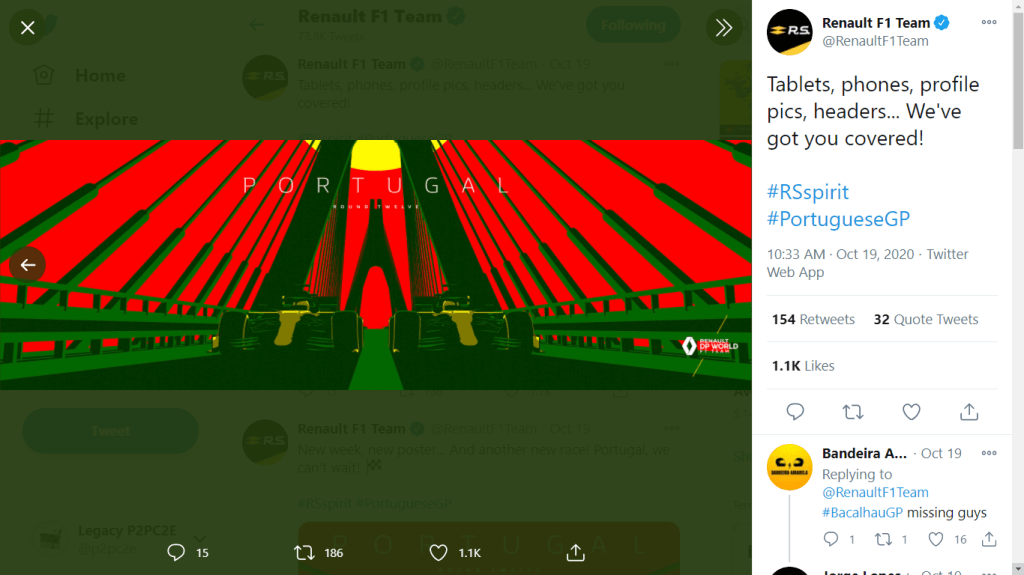
Task: Reply using the comment icon below the image
Action: (x=176, y=552)
